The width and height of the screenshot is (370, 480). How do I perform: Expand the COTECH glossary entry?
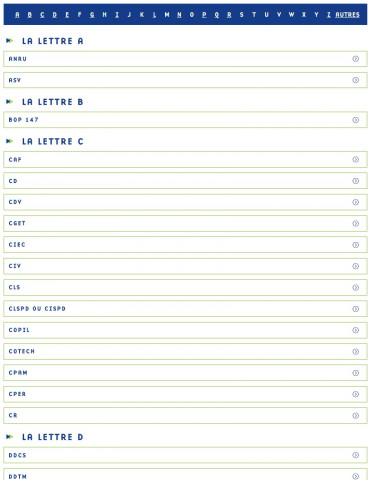[x=185, y=351]
